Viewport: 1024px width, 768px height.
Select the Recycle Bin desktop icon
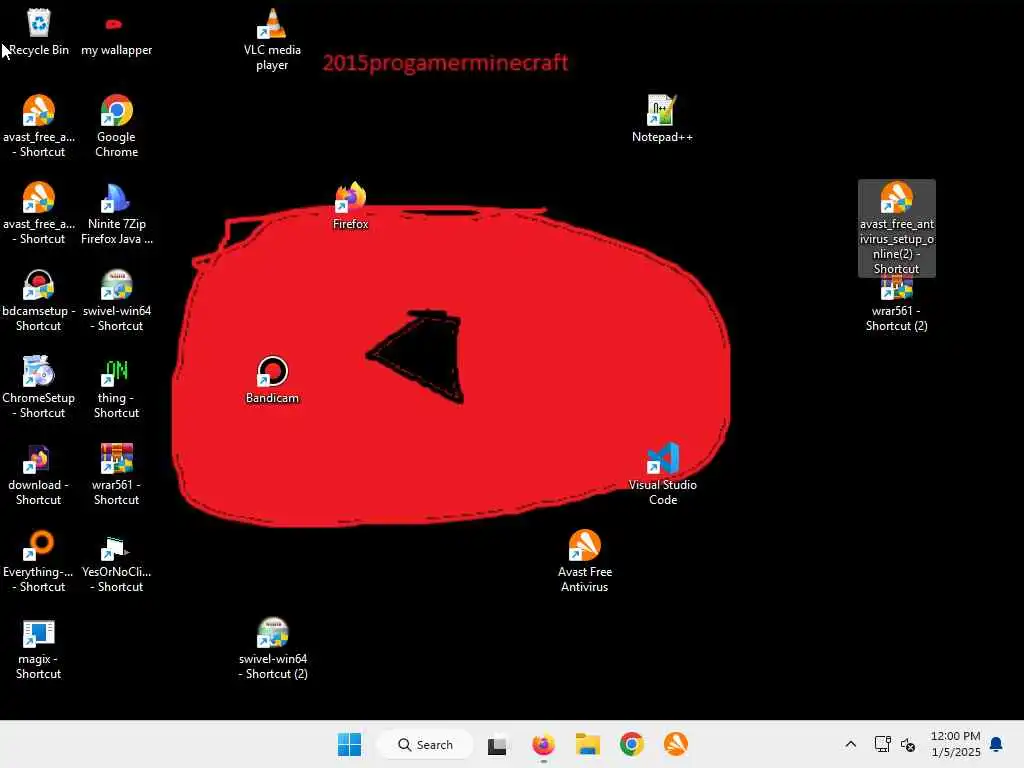coord(39,32)
